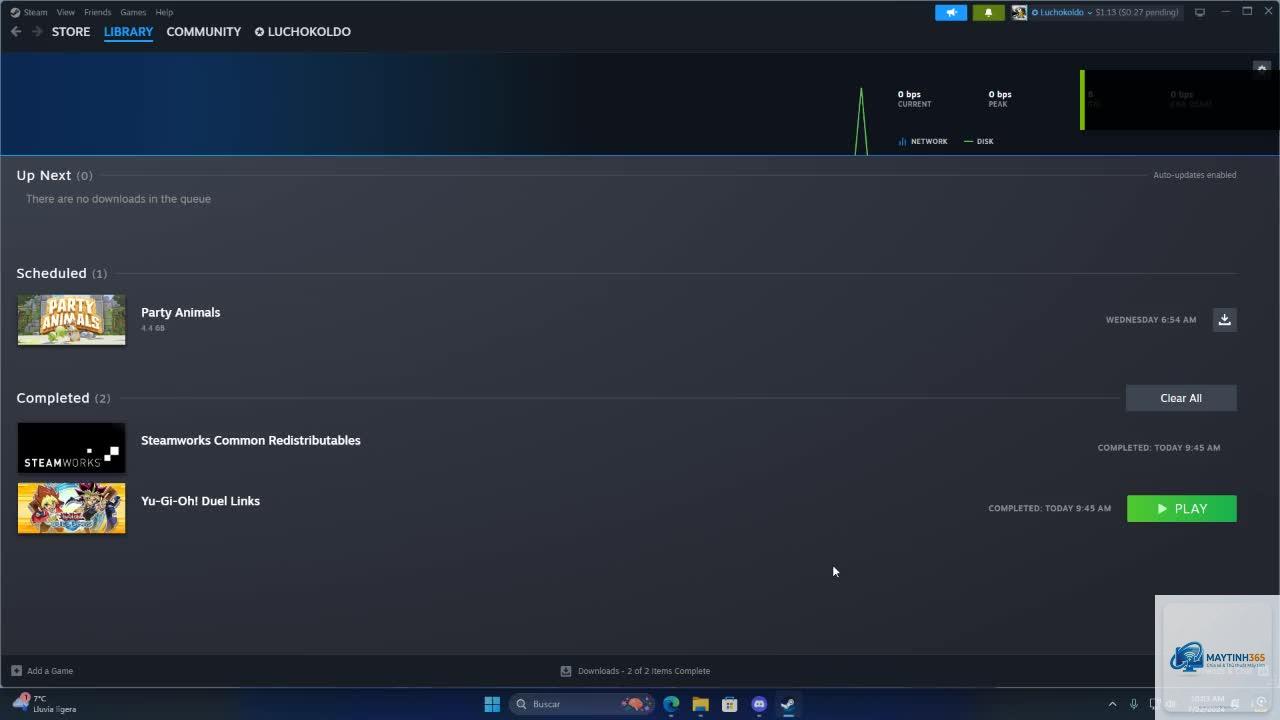Viewport: 1280px width, 720px height.
Task: Open the download settings gear icon
Action: (1261, 68)
